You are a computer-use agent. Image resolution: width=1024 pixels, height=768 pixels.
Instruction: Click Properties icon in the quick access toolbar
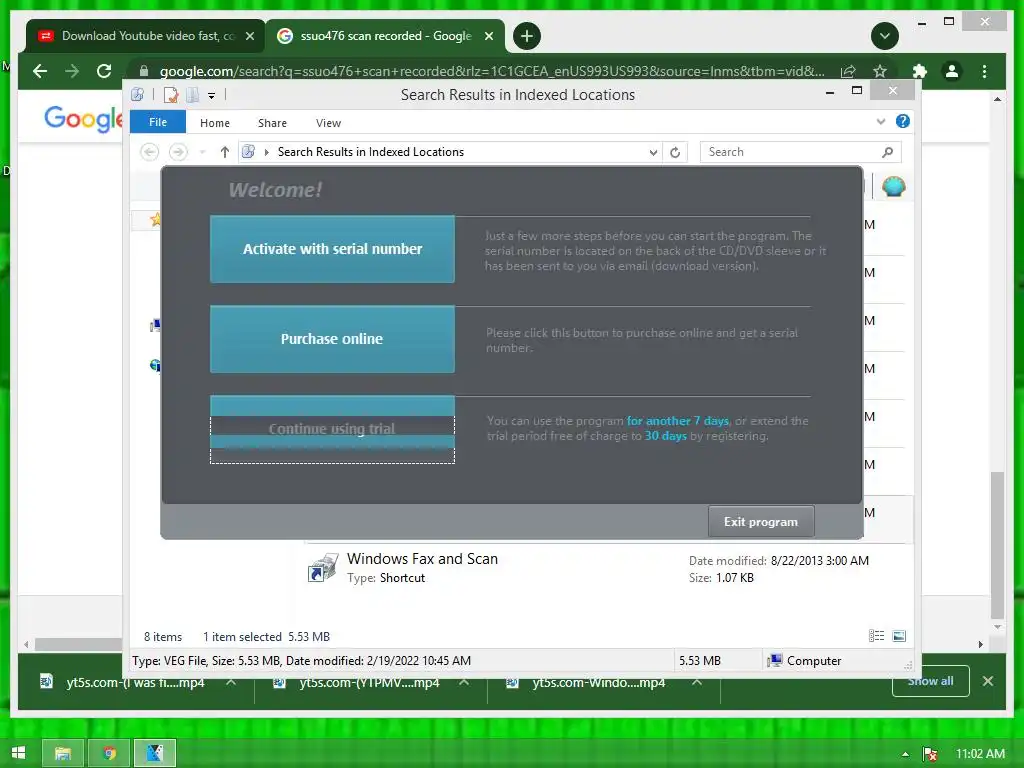[170, 95]
